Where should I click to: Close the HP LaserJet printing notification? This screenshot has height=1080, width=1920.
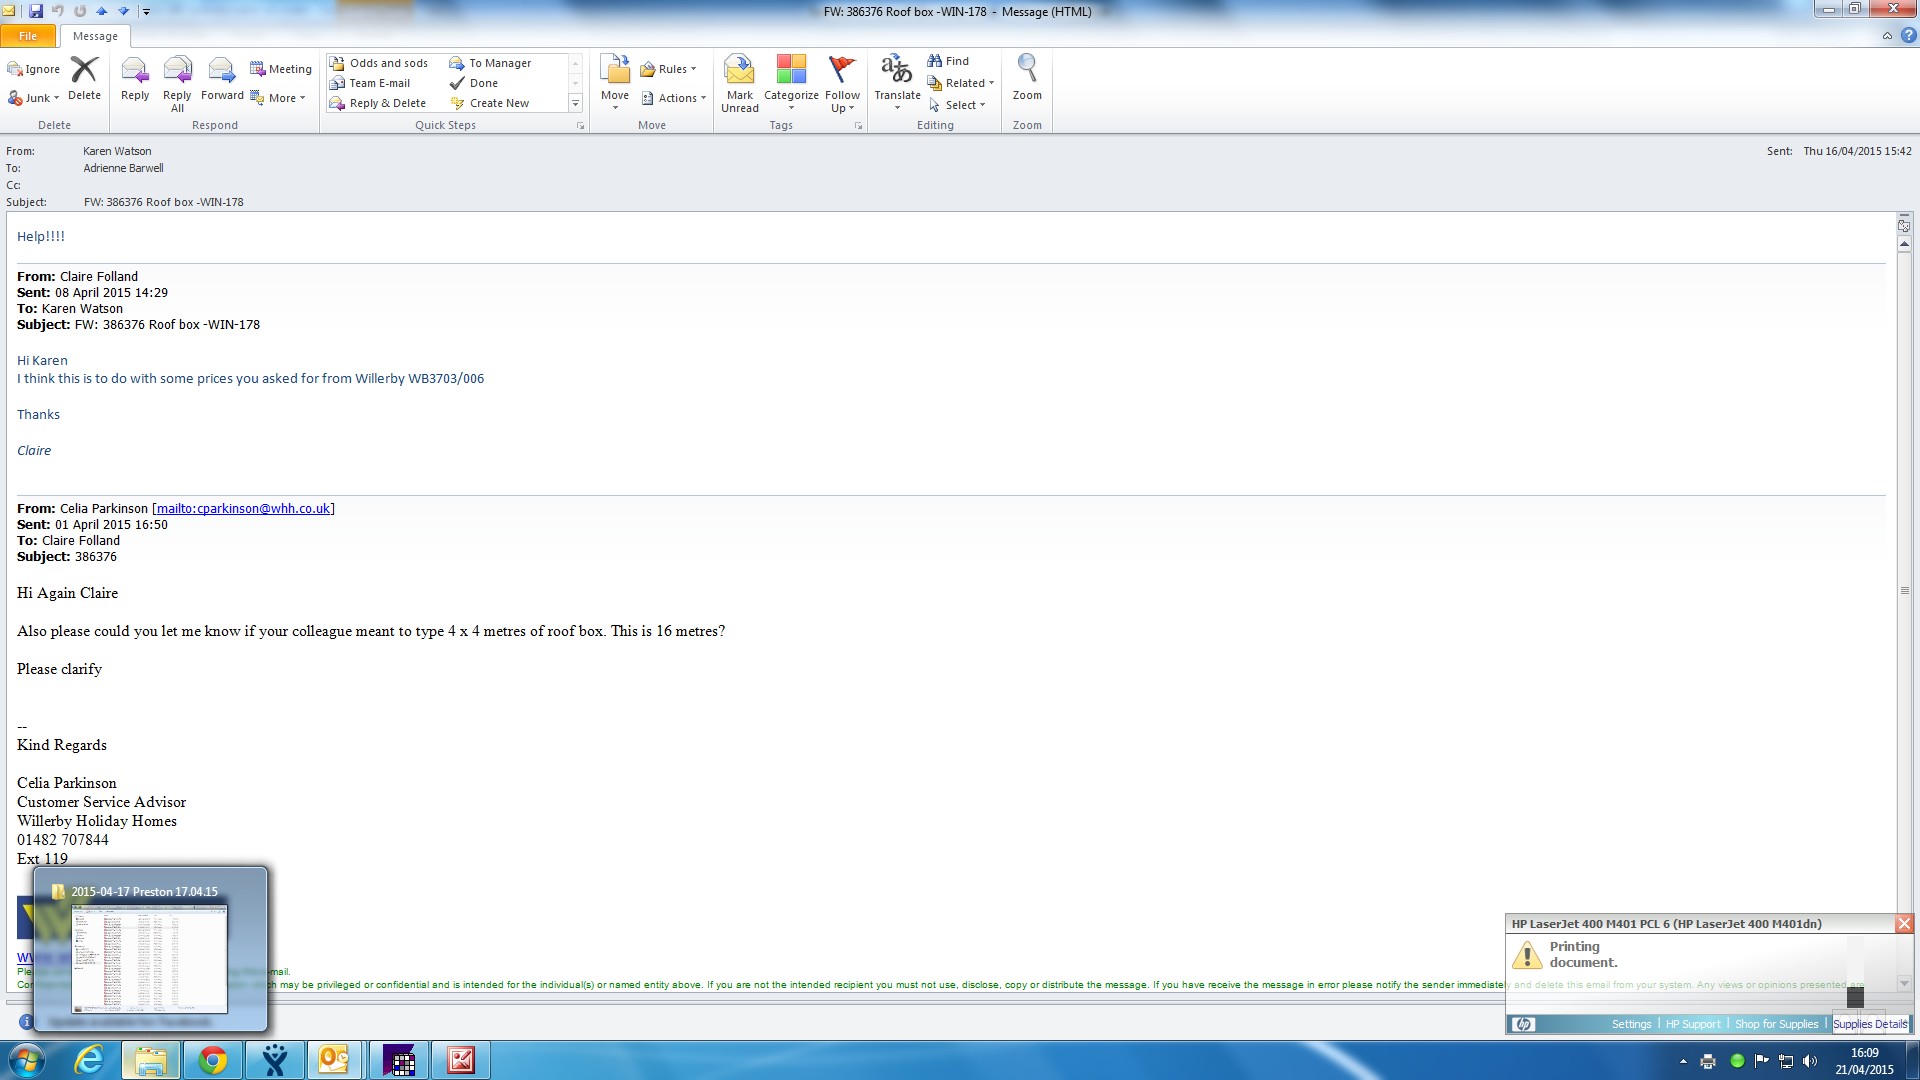(1904, 924)
